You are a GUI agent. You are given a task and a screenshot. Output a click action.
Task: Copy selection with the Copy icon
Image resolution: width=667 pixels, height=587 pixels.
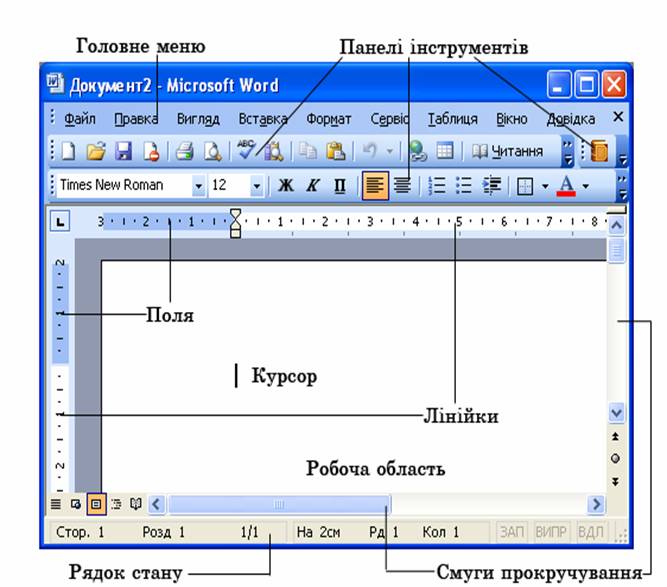pyautogui.click(x=308, y=151)
